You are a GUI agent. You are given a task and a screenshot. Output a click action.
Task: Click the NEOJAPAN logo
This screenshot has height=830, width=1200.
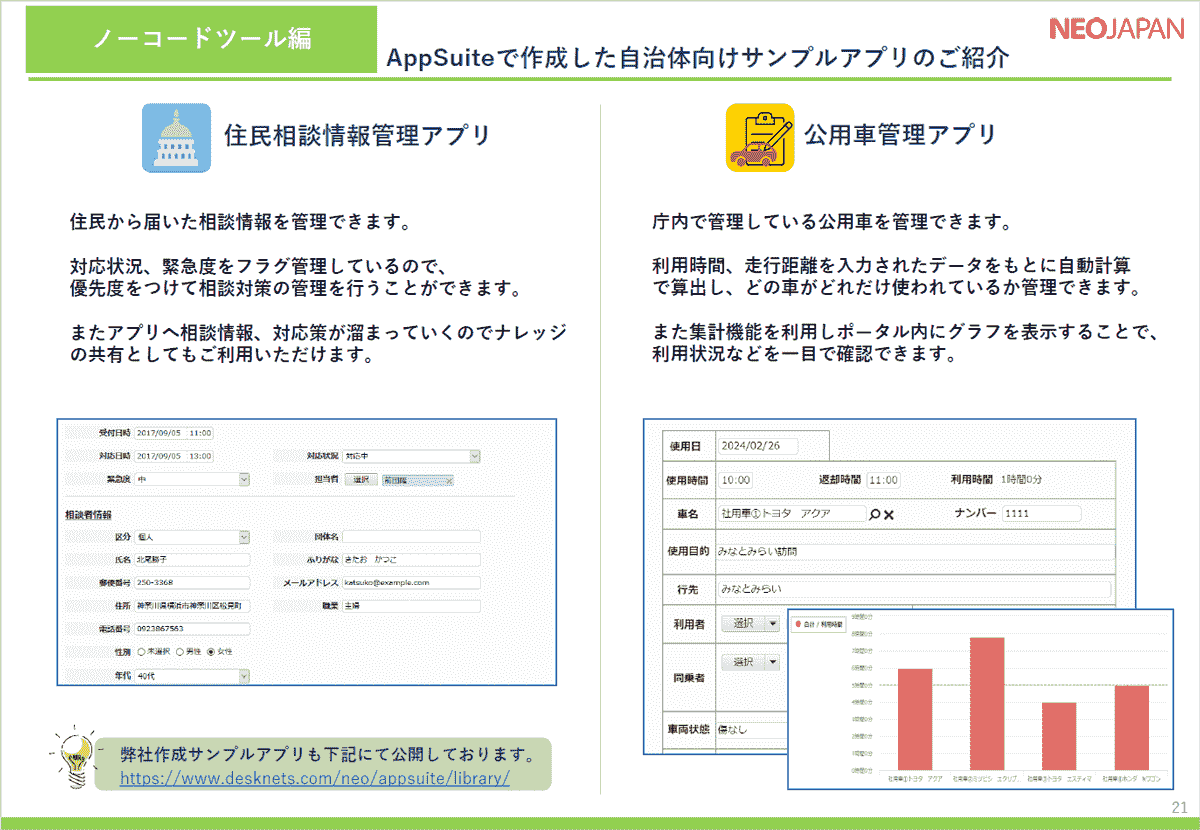click(1117, 29)
